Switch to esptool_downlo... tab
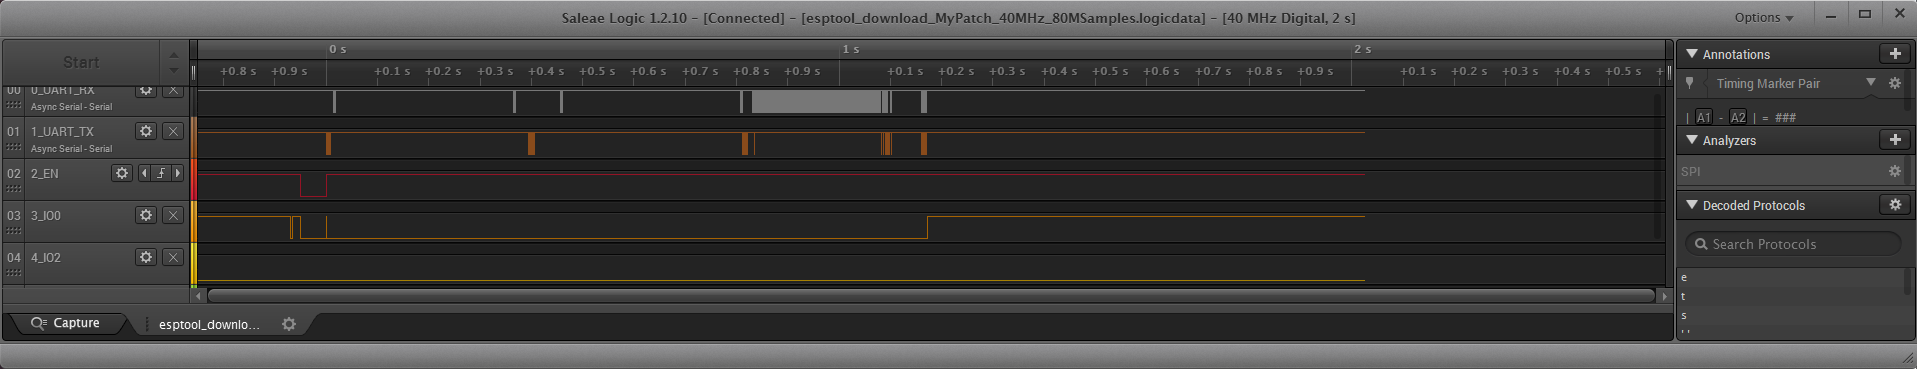This screenshot has width=1917, height=369. pyautogui.click(x=209, y=324)
